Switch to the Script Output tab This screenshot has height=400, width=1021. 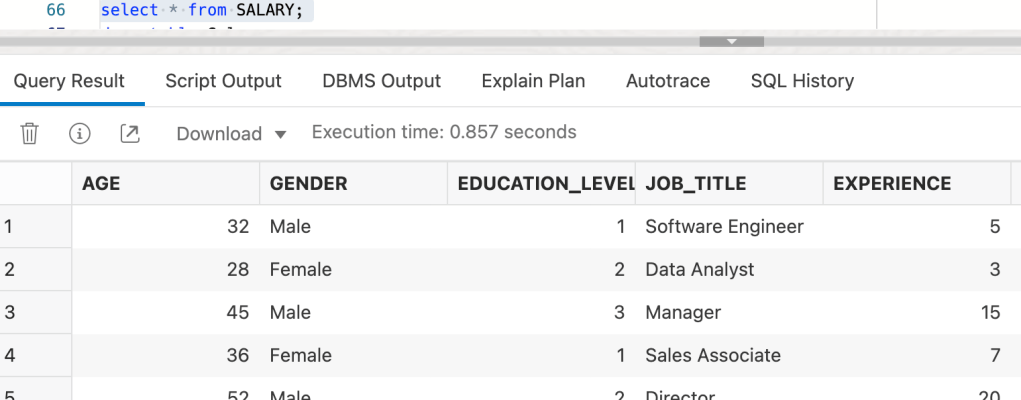coord(223,81)
